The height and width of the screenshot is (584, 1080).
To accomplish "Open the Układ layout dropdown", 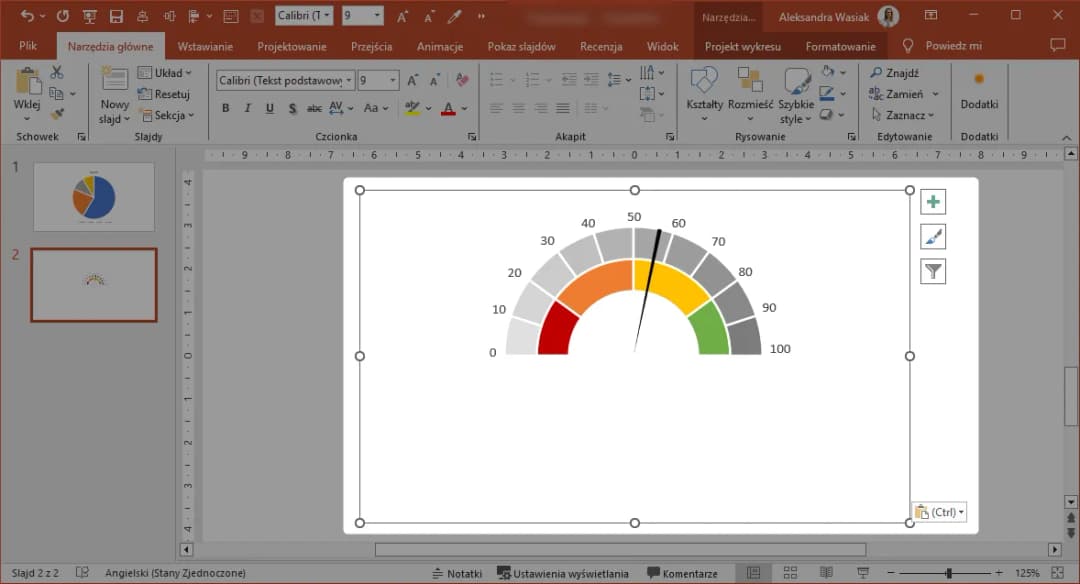I will (x=166, y=71).
